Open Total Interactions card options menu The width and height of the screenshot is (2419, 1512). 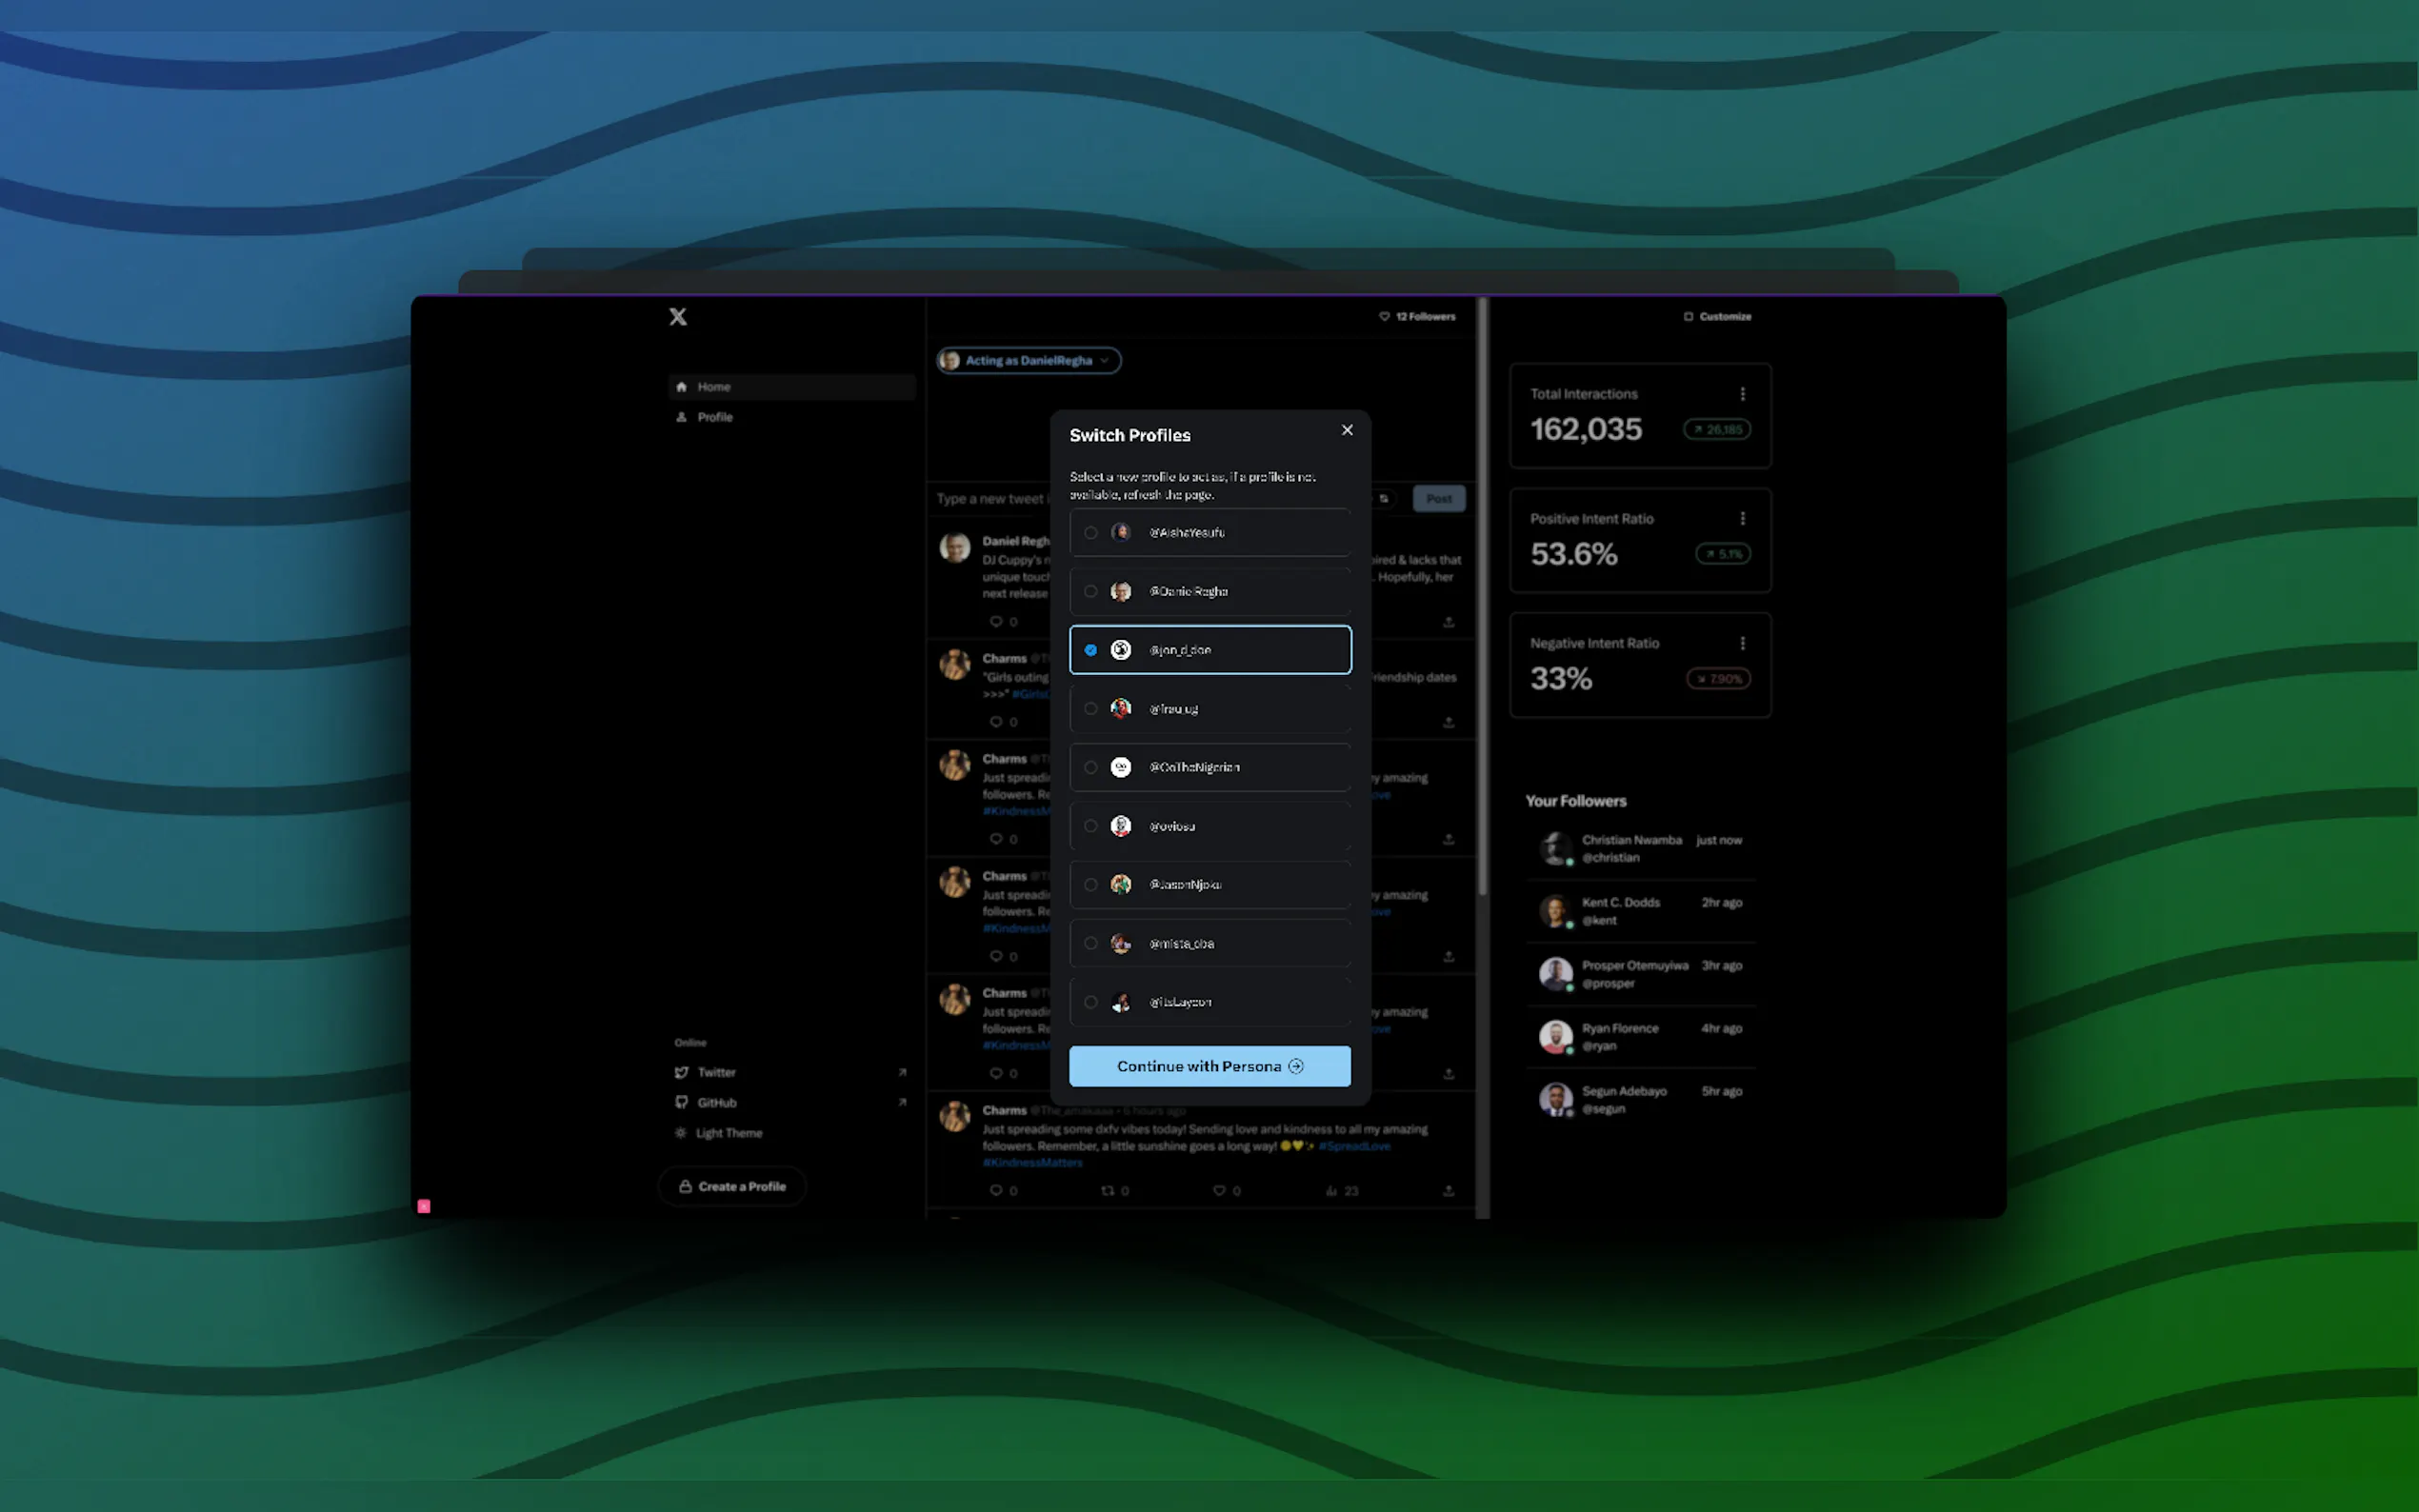click(x=1742, y=394)
